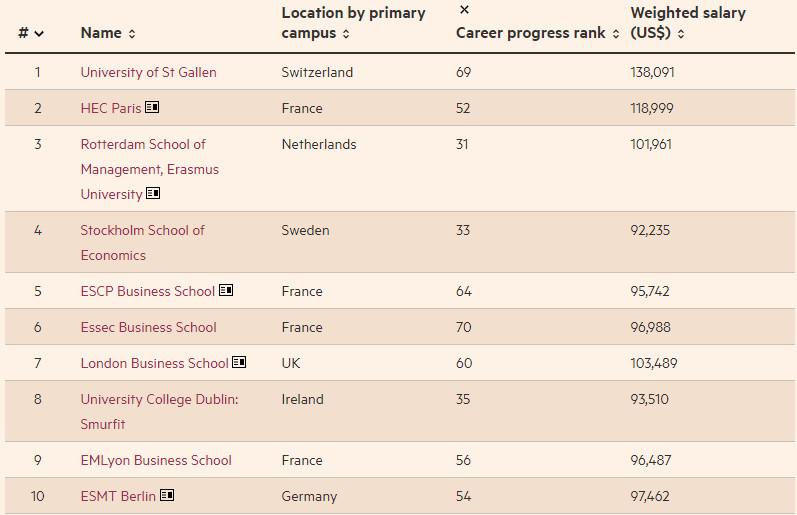Open the profile icon beside HEC Paris
Image resolution: width=797 pixels, height=515 pixels.
coord(152,107)
